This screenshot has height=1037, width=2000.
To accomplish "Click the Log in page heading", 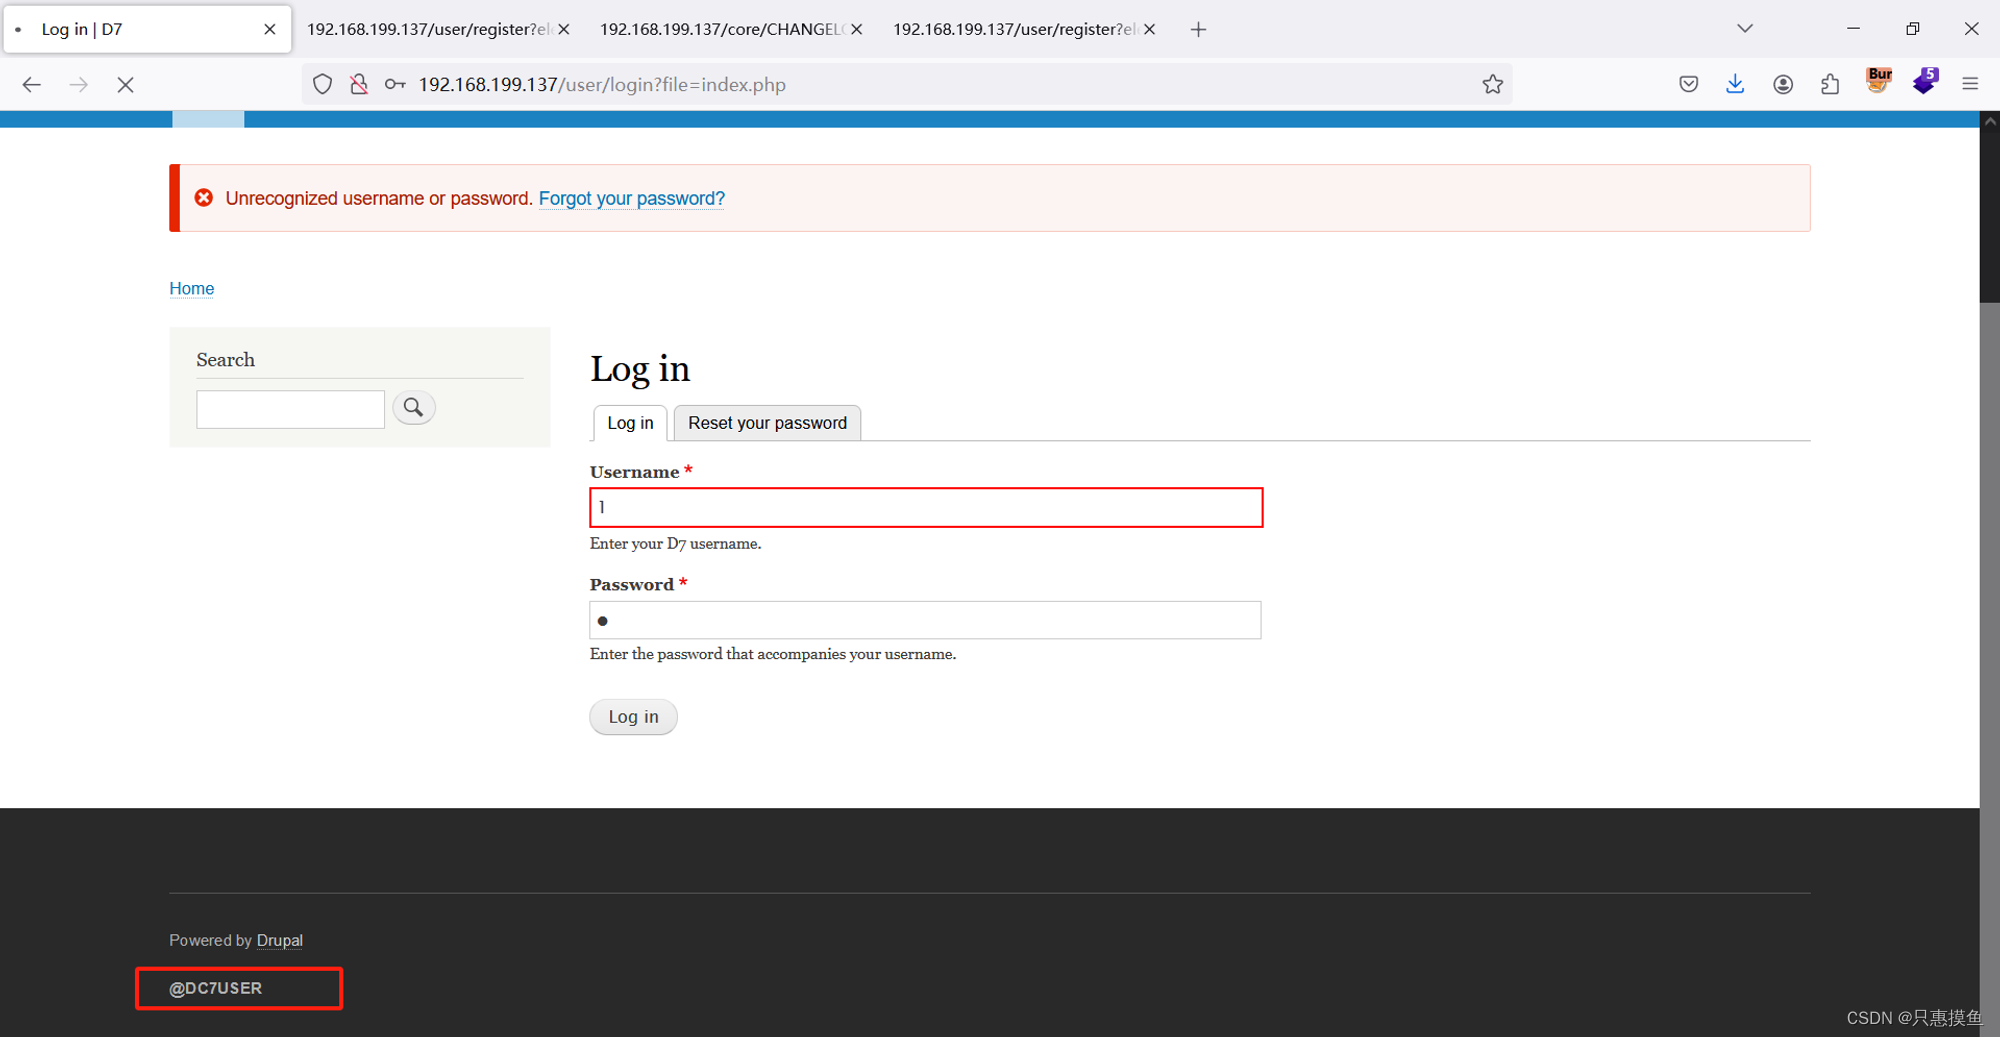I will click(x=640, y=369).
